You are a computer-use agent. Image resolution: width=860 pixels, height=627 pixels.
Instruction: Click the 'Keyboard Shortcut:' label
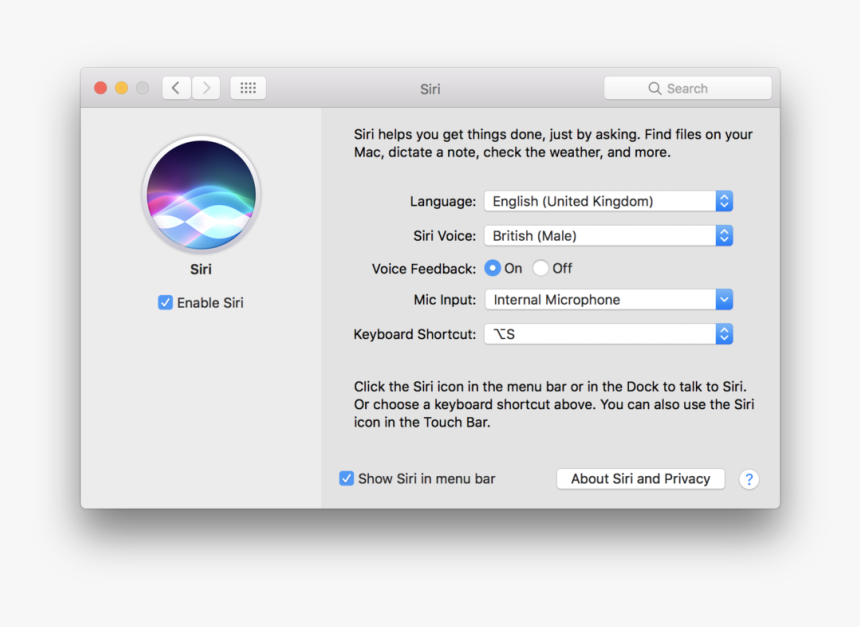click(x=415, y=334)
